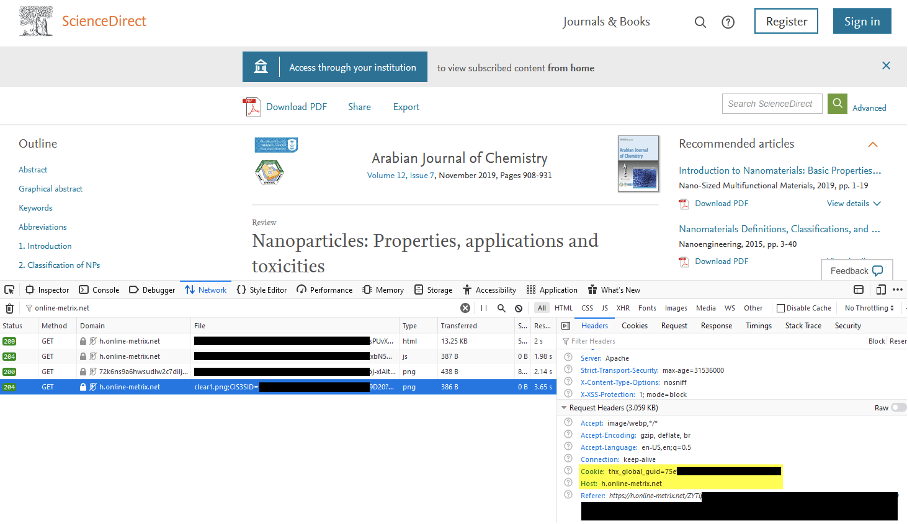
Task: Click the Performance gauge icon
Action: pos(301,290)
